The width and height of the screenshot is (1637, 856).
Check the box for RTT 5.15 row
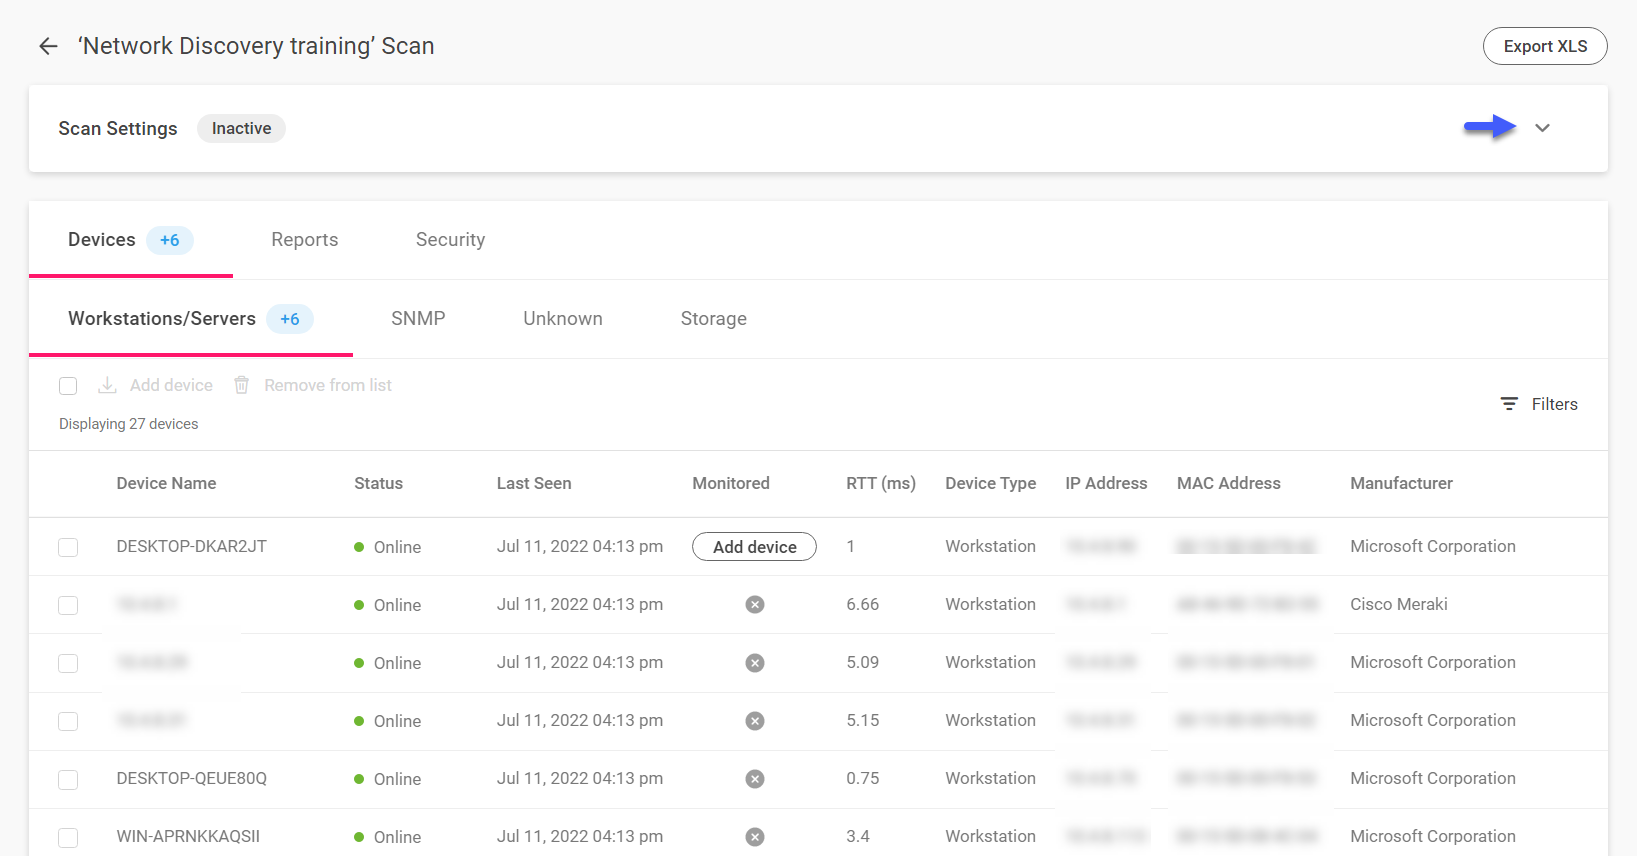(x=68, y=721)
